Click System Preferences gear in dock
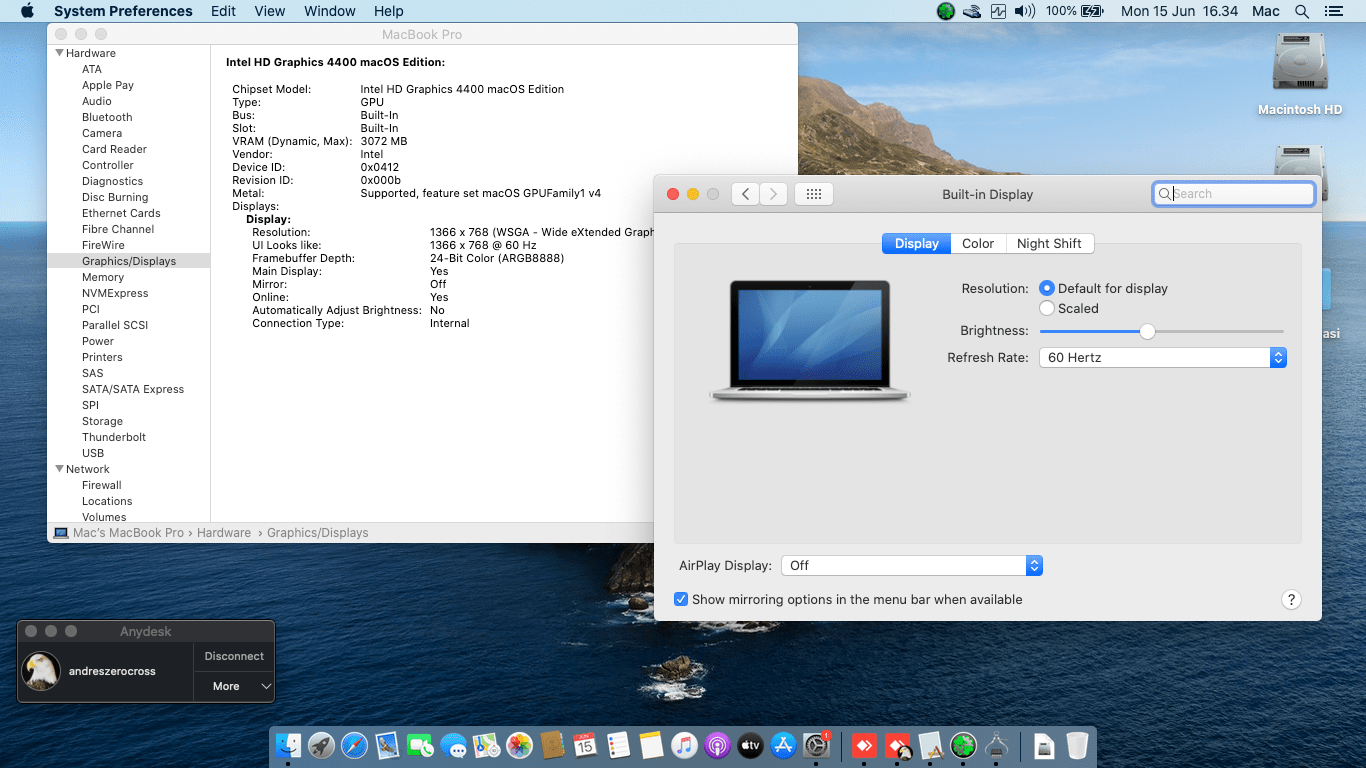The height and width of the screenshot is (768, 1366). [x=817, y=745]
